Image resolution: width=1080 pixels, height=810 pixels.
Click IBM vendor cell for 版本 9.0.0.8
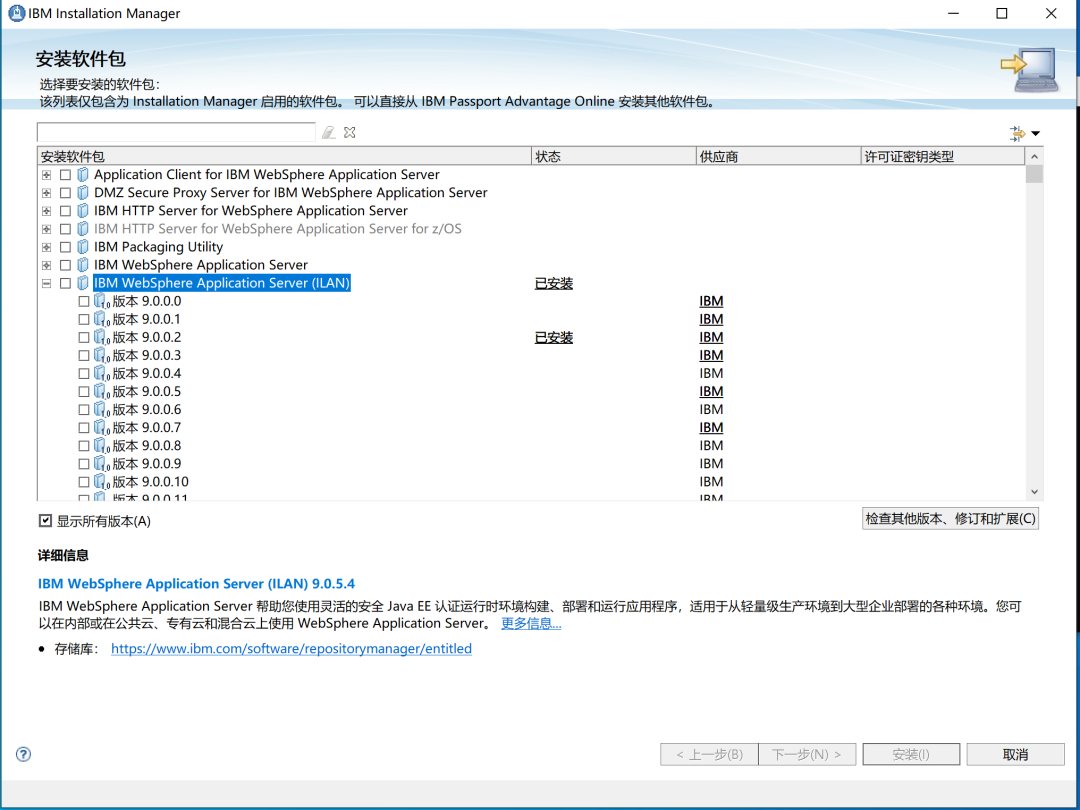(711, 446)
